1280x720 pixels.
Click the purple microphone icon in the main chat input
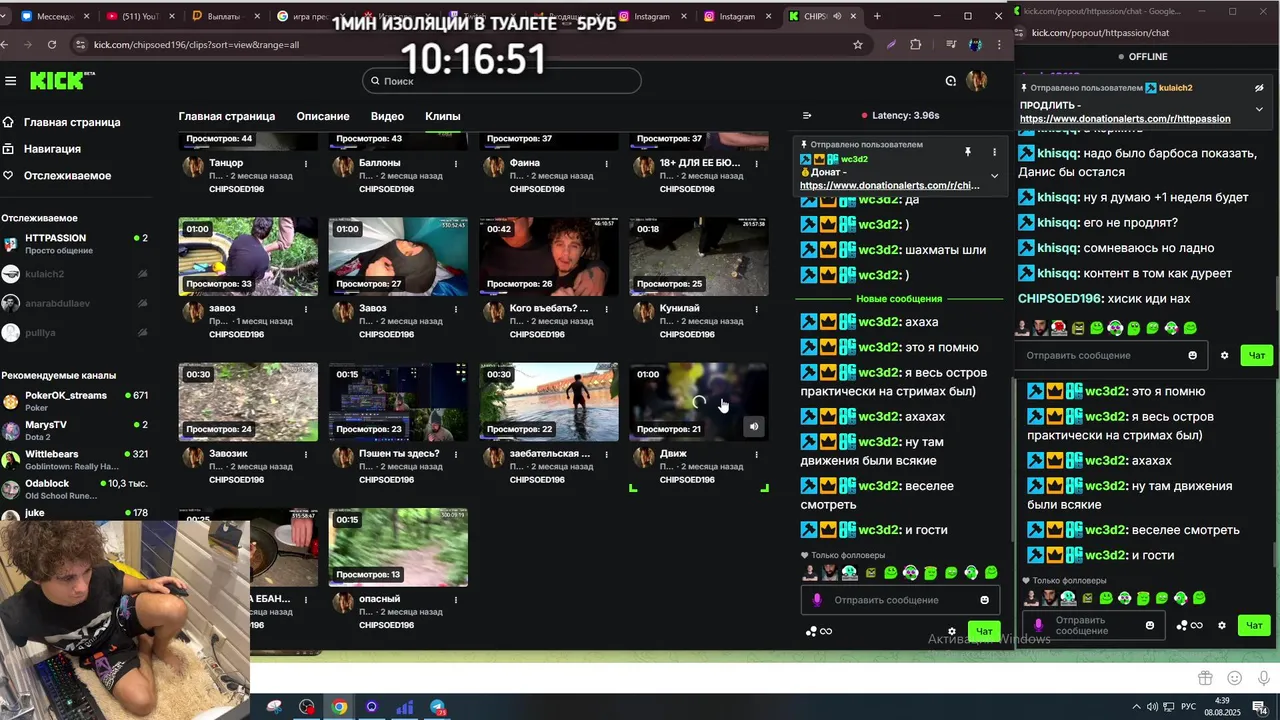click(817, 600)
